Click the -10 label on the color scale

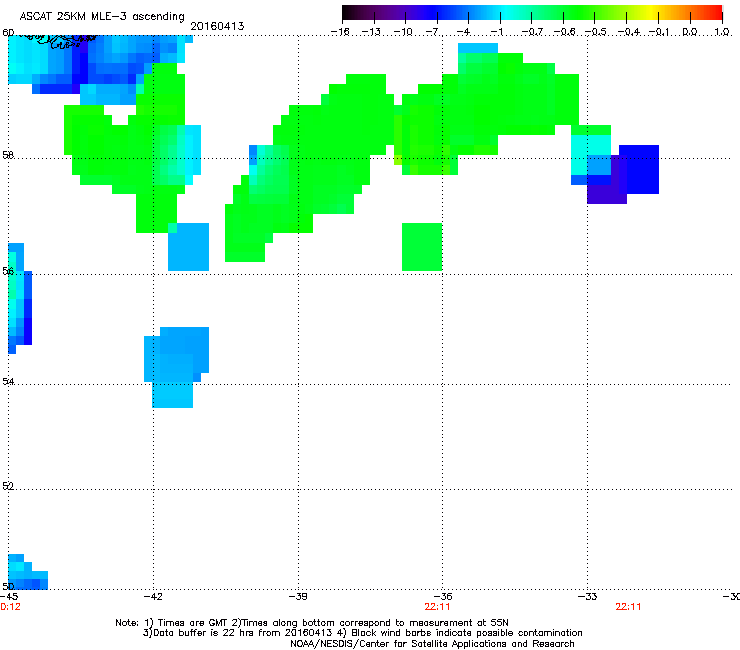pyautogui.click(x=403, y=32)
